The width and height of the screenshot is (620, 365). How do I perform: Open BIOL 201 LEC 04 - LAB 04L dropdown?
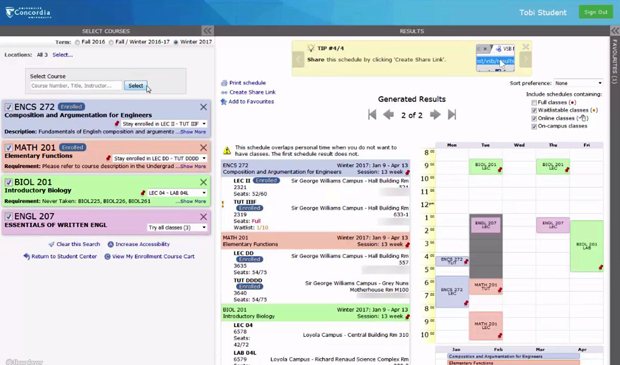tap(177, 193)
